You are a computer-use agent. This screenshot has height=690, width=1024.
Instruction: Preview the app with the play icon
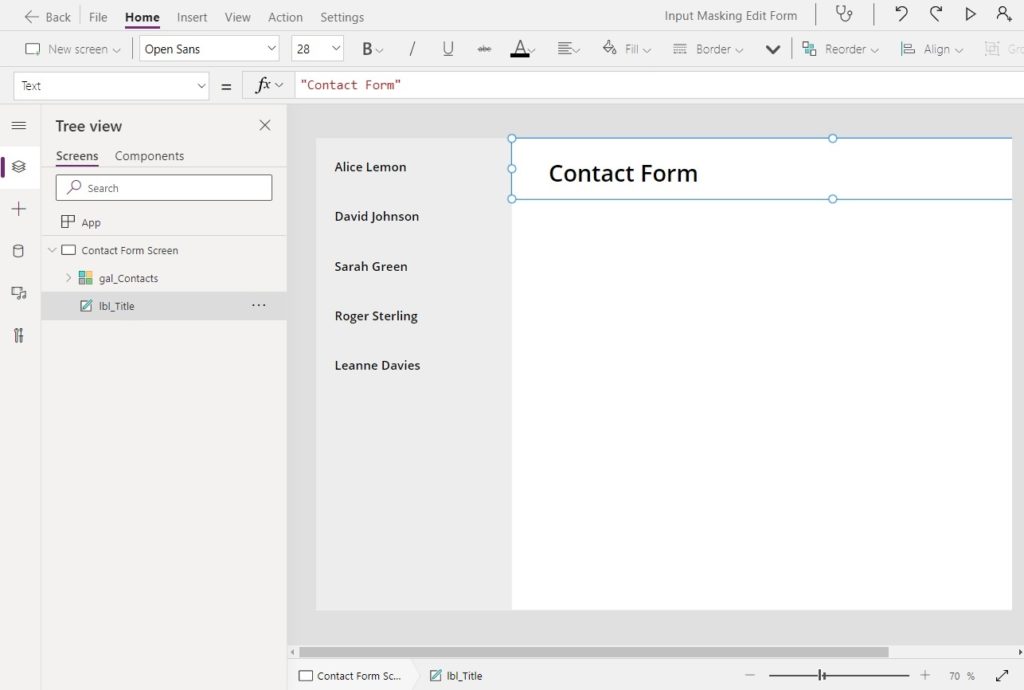click(x=969, y=14)
